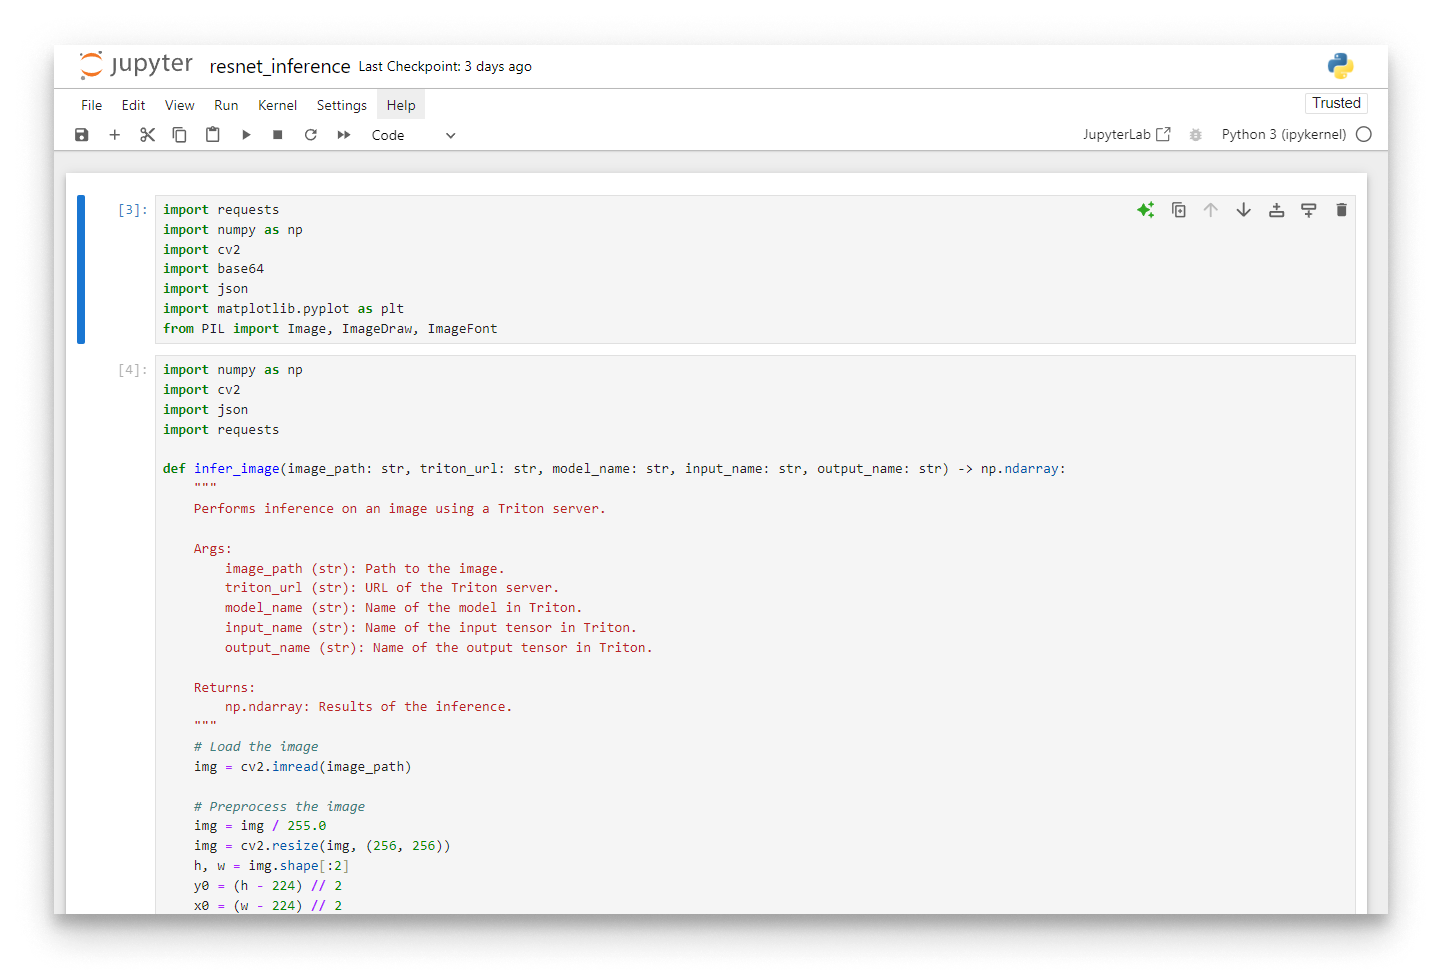The height and width of the screenshot is (979, 1442).
Task: Paste cells from the clipboard
Action: pyautogui.click(x=212, y=134)
